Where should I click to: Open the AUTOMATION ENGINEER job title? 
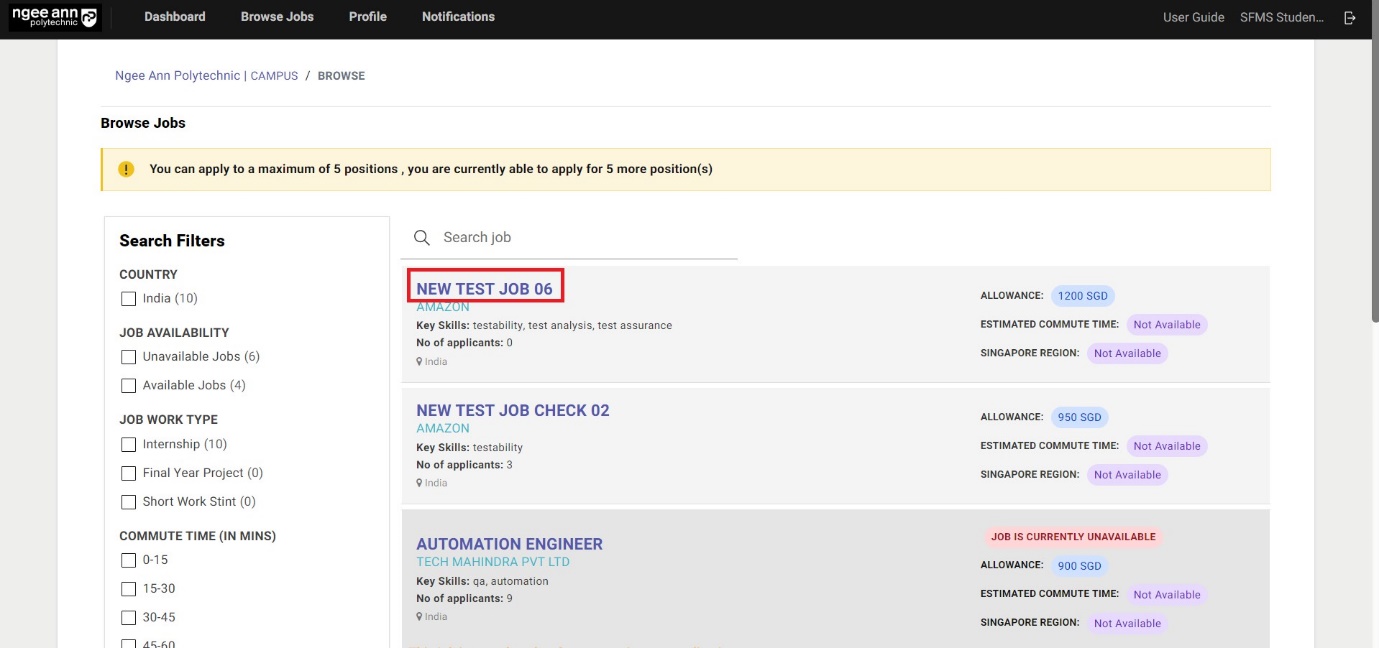coord(509,544)
